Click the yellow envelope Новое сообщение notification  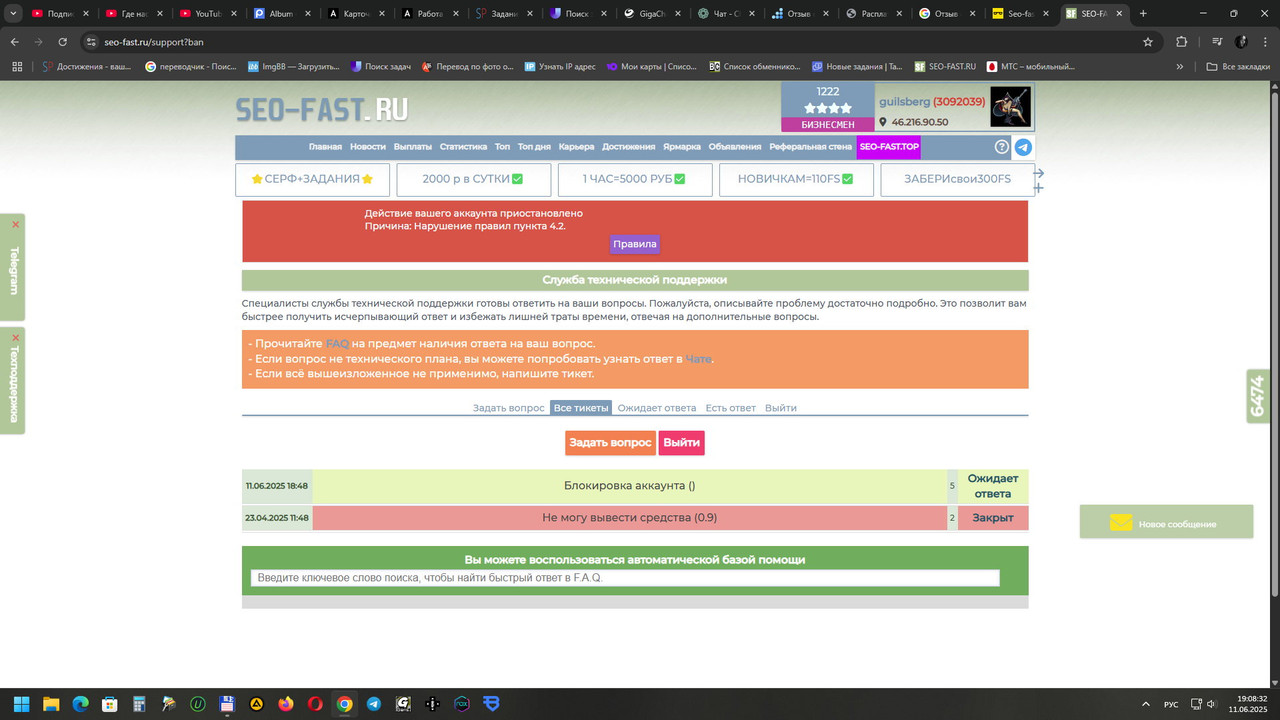(x=1166, y=522)
